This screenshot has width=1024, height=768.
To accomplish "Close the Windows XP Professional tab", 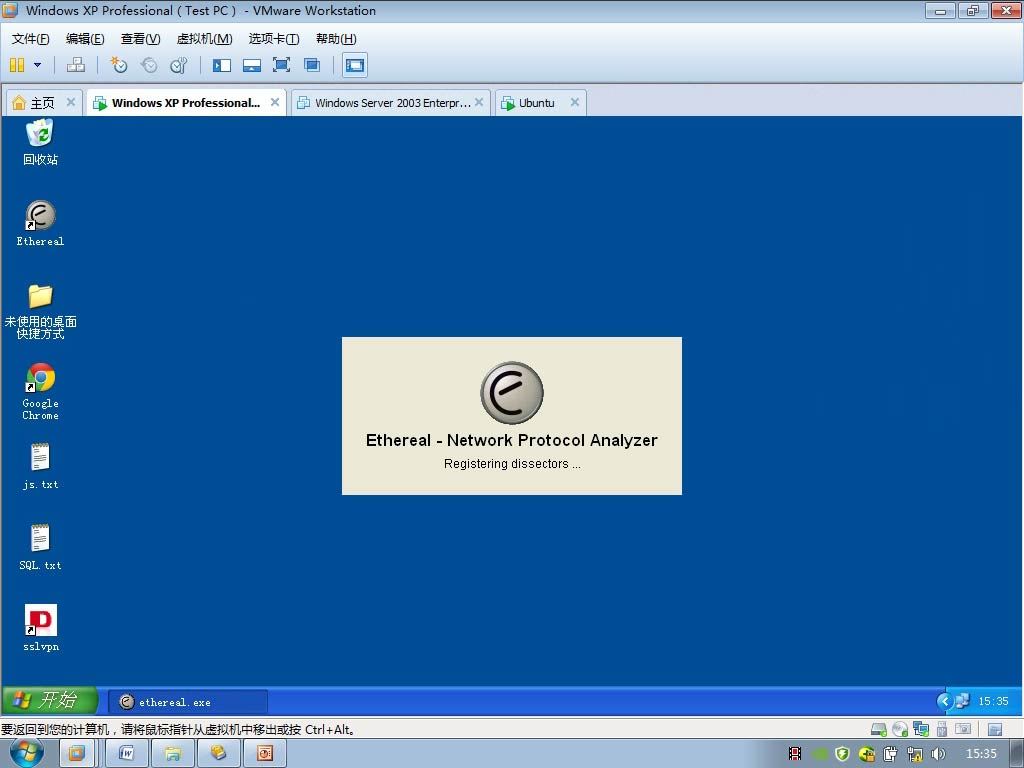I will coord(275,102).
